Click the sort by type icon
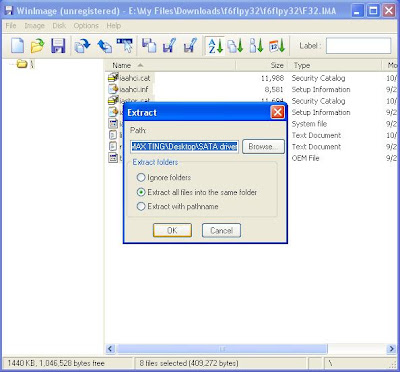The width and height of the screenshot is (400, 372). pos(235,45)
